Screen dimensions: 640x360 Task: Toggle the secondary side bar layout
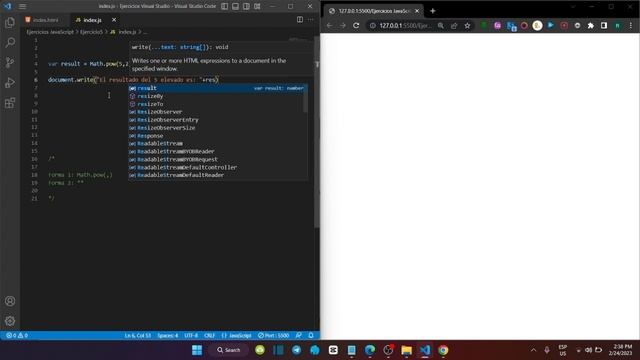tap(247, 6)
